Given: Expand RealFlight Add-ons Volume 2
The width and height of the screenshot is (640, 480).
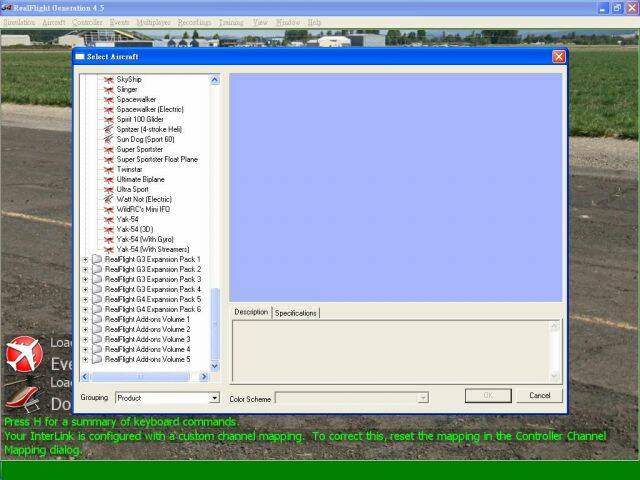Looking at the screenshot, I should pyautogui.click(x=85, y=330).
